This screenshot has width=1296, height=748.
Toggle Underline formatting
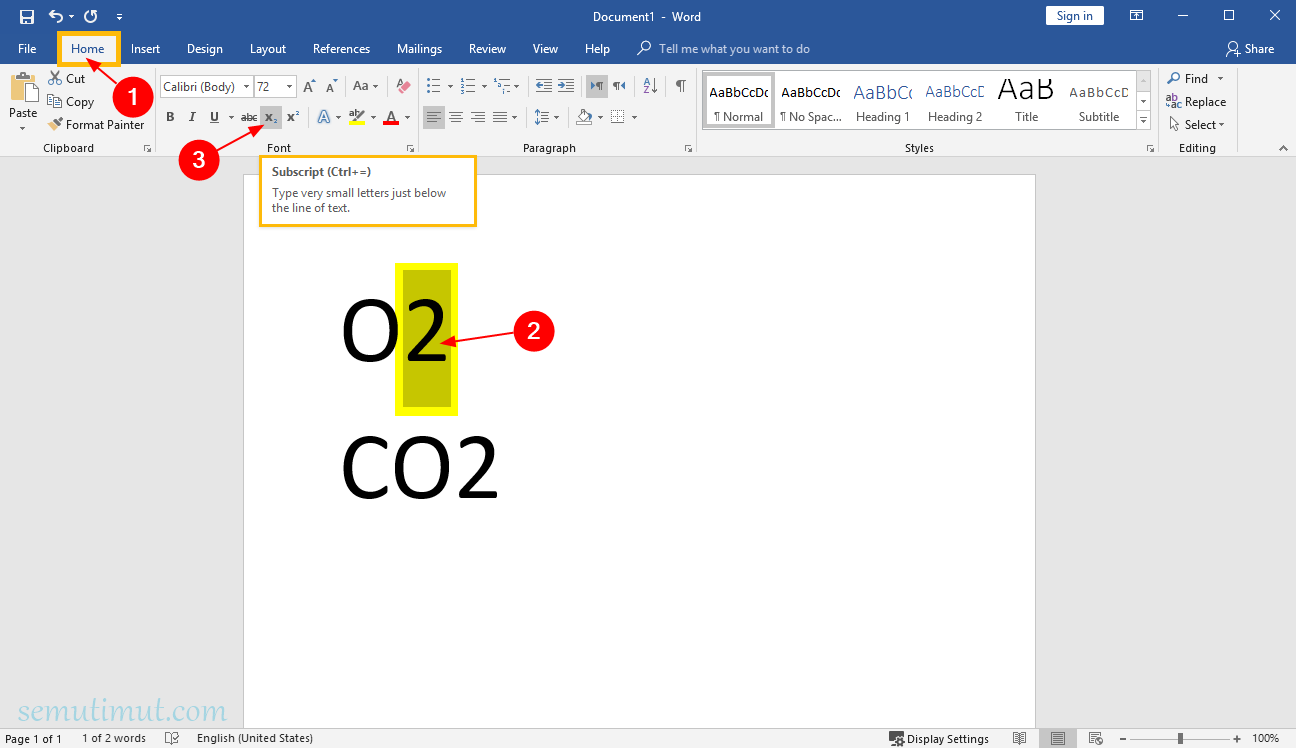(x=214, y=117)
